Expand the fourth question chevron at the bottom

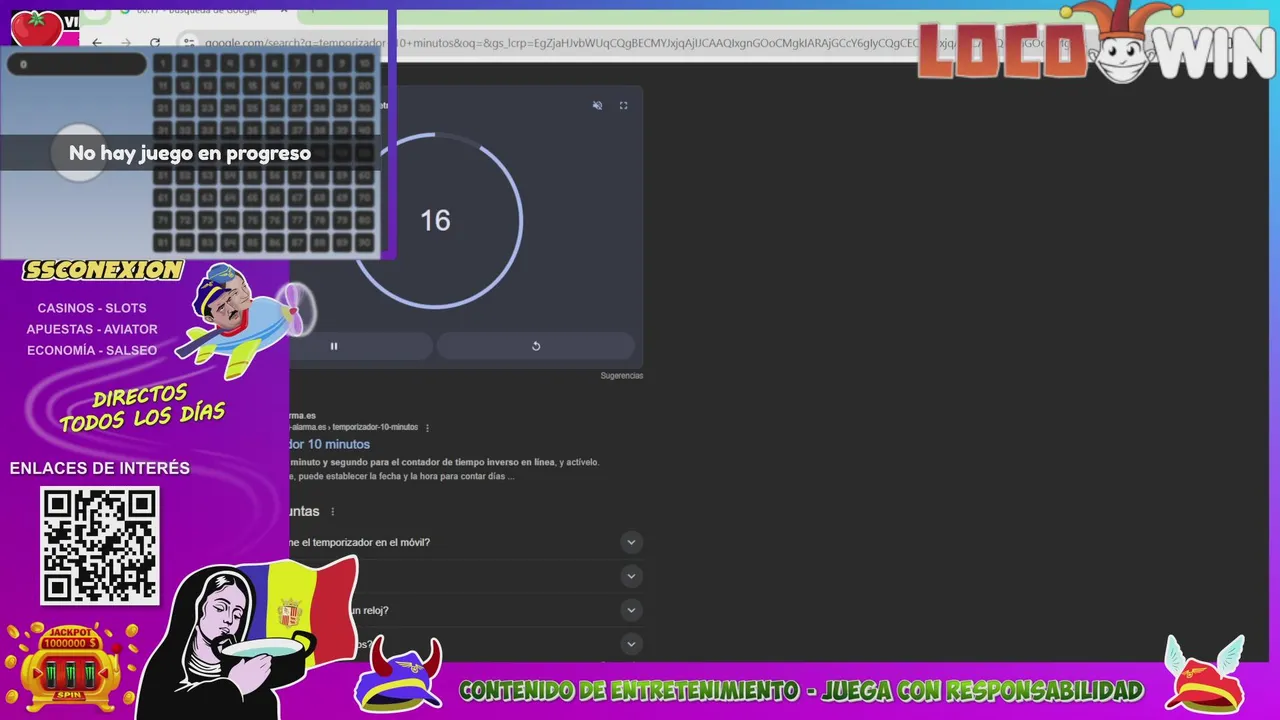(631, 644)
